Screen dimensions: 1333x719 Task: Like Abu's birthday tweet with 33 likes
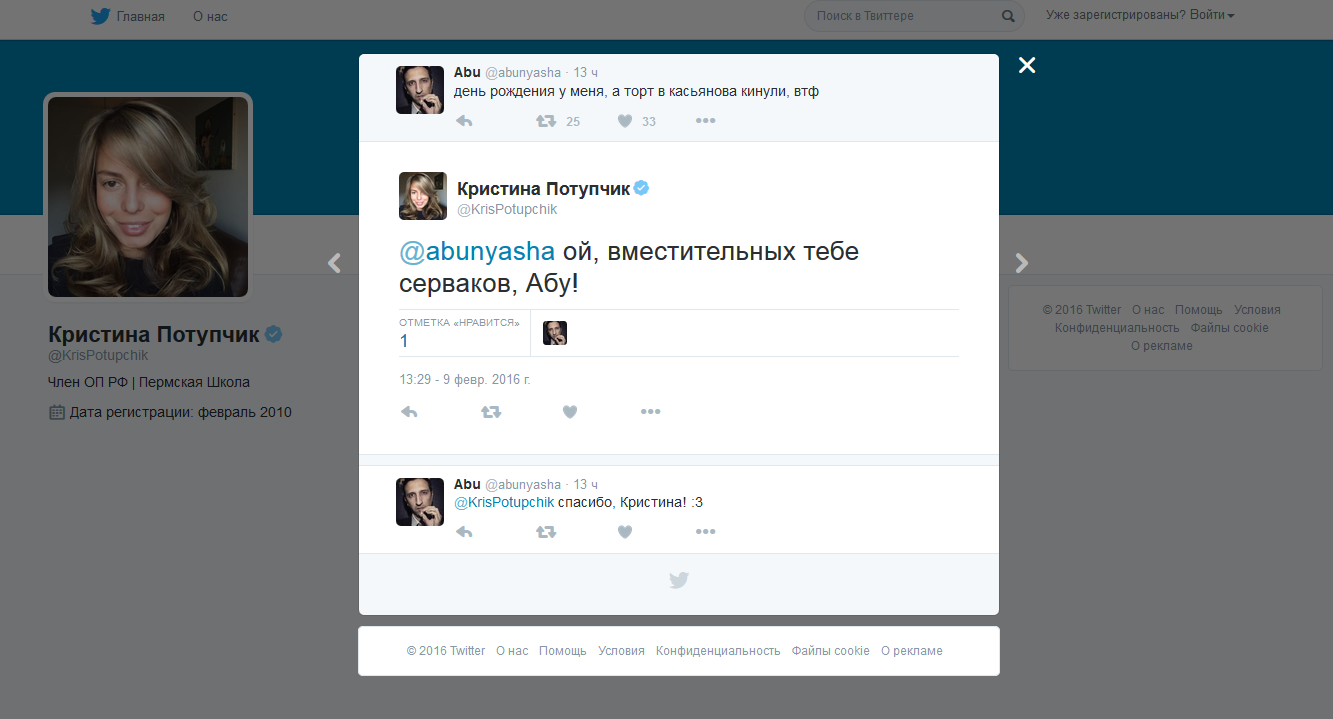pyautogui.click(x=625, y=121)
